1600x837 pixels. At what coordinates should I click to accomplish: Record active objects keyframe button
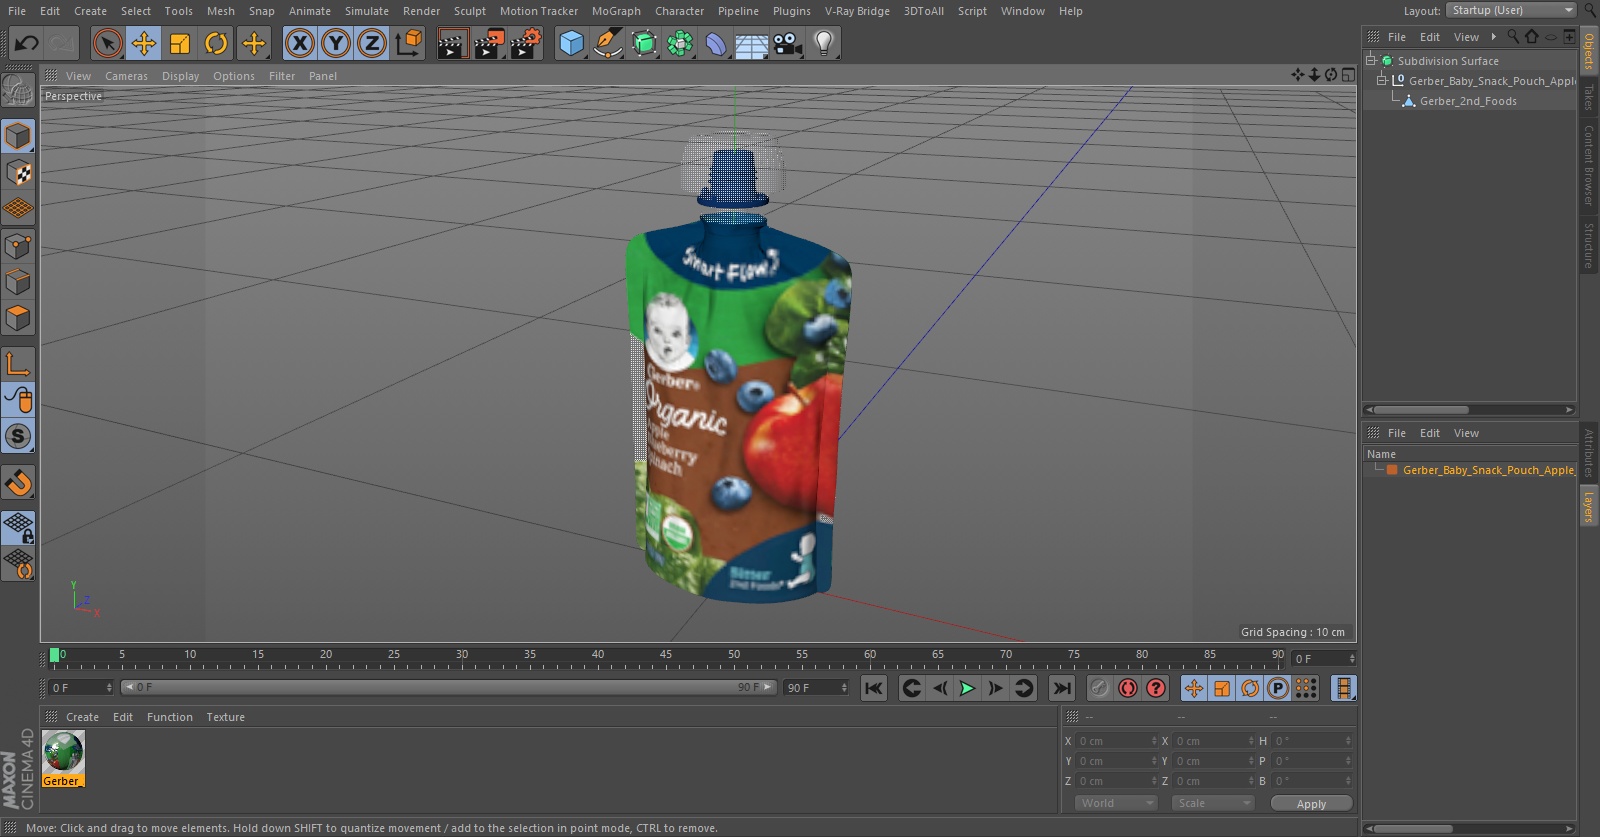(x=1099, y=688)
